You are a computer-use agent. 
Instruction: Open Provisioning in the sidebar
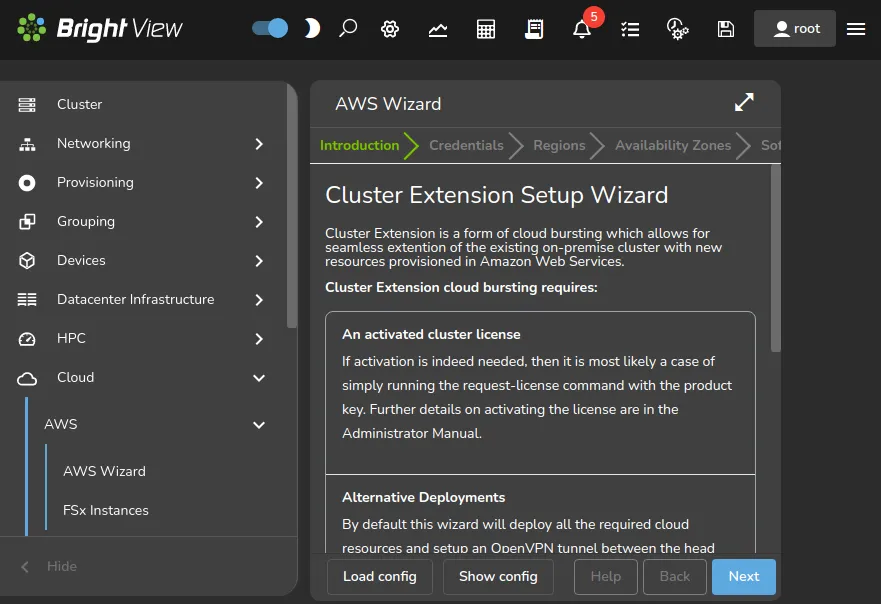coord(95,183)
